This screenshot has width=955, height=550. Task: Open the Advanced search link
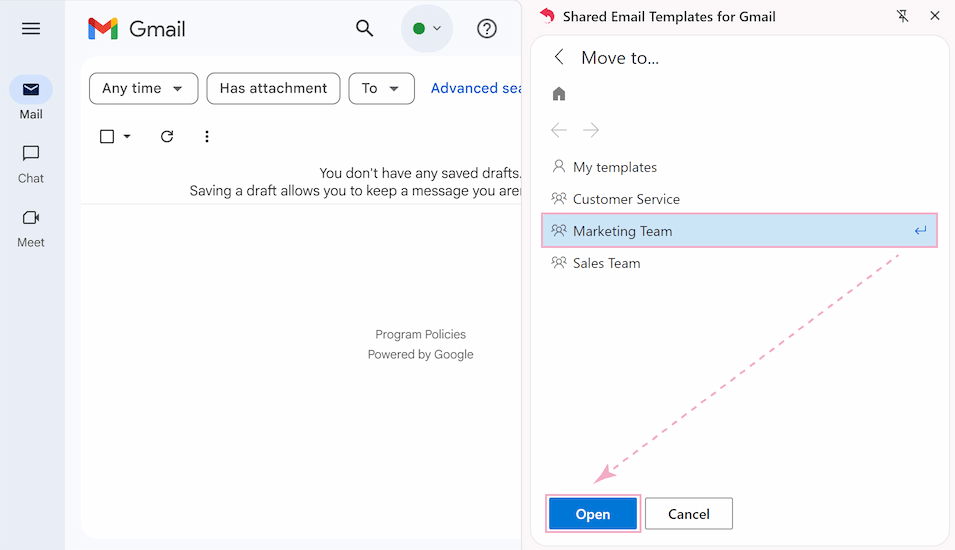coord(476,88)
